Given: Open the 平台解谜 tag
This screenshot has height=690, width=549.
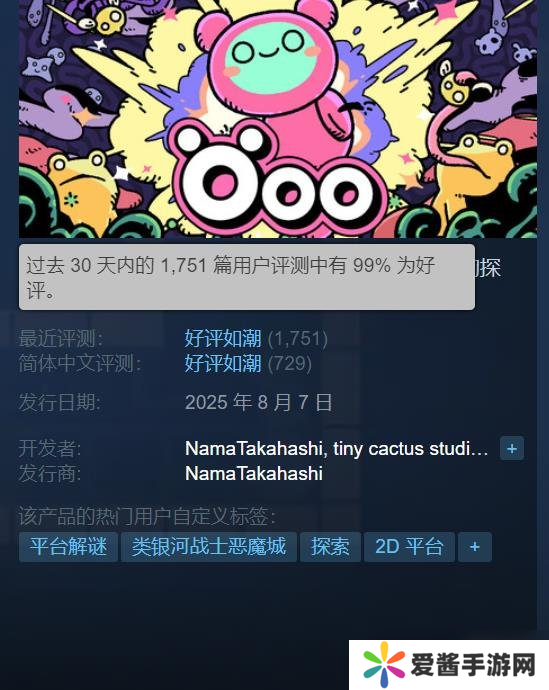Looking at the screenshot, I should [68, 547].
